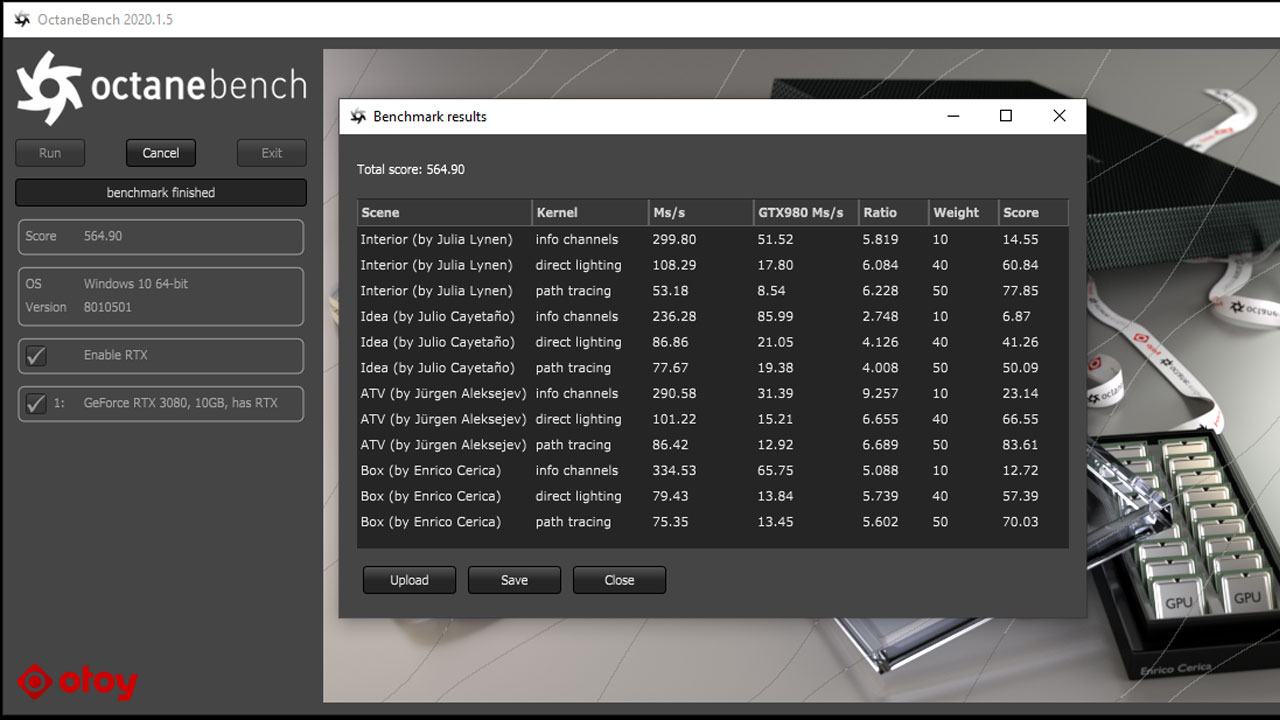Click the OctaneBench icon in the title bar

(22, 19)
